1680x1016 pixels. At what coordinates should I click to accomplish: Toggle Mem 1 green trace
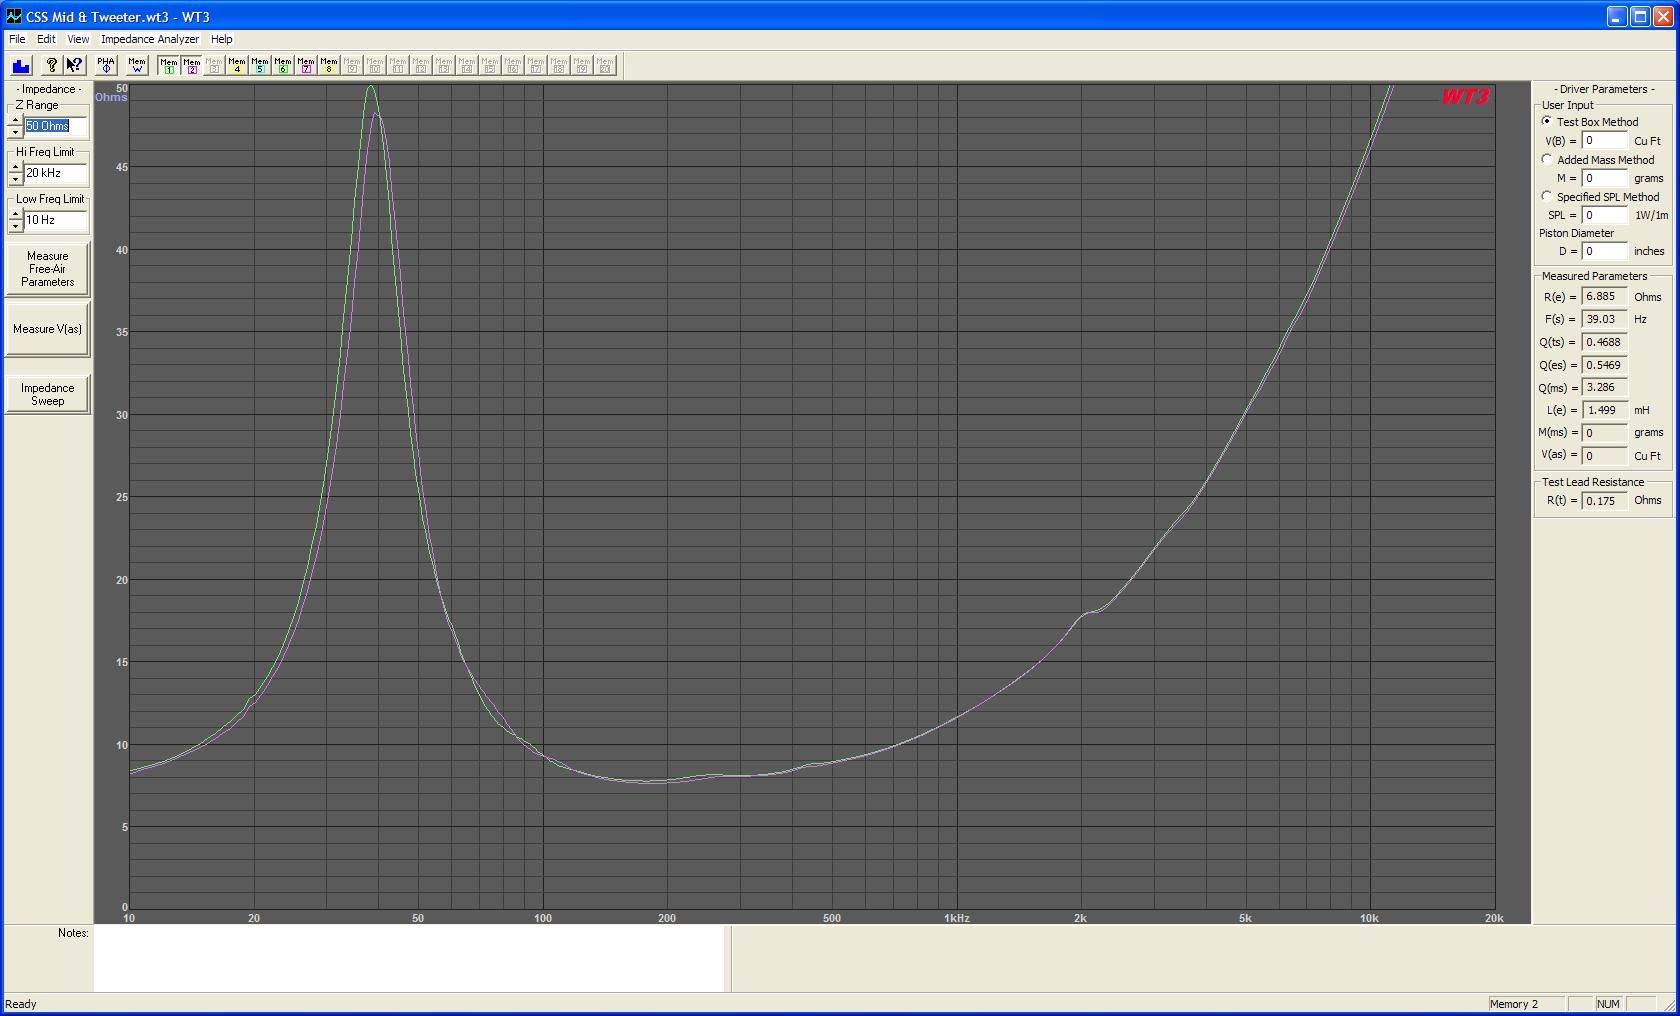tap(169, 66)
